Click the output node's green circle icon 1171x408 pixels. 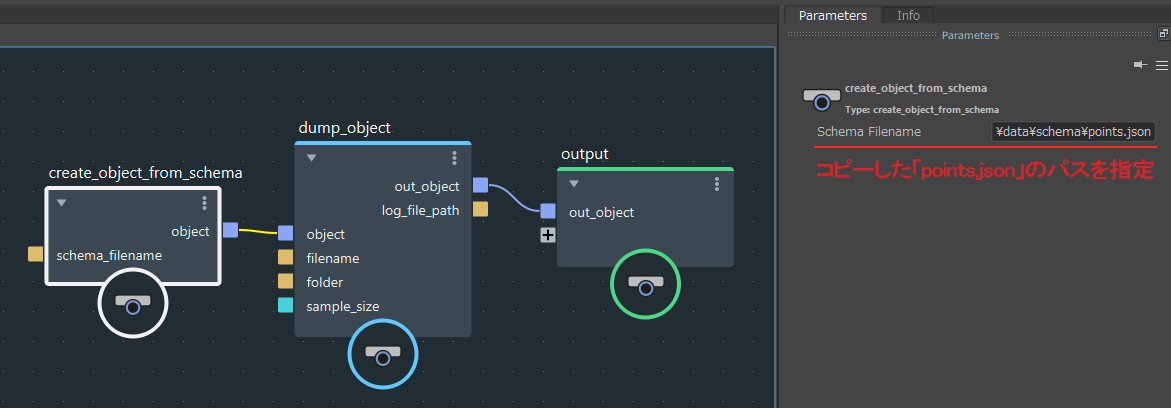point(645,284)
